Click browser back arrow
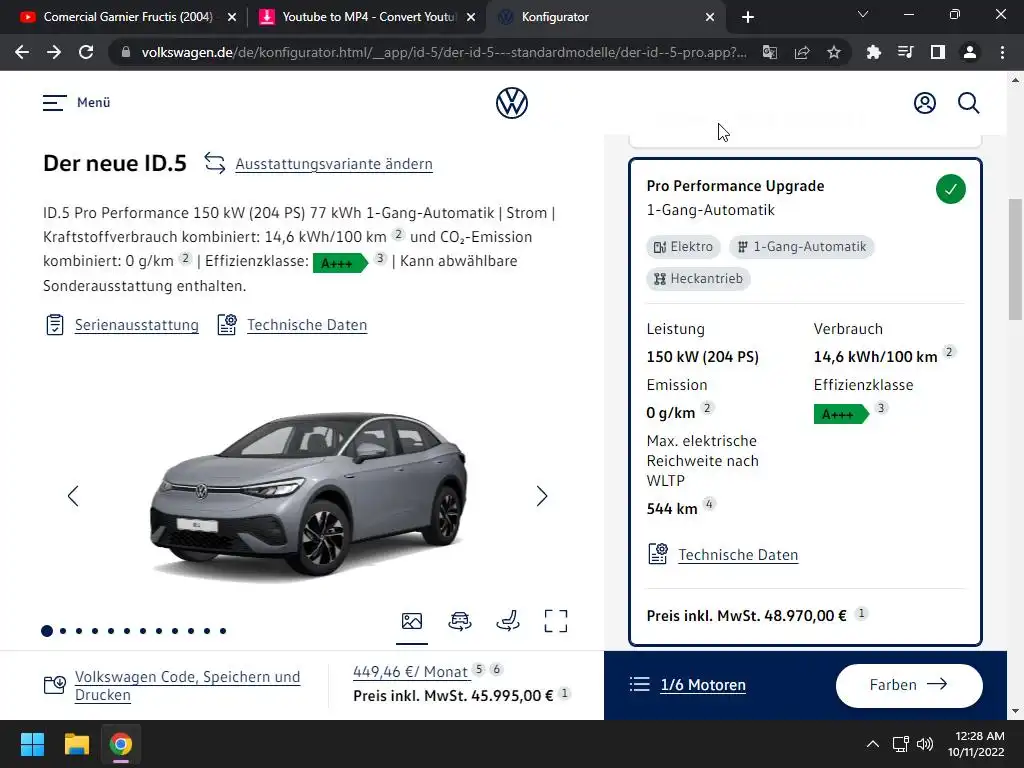 (x=22, y=52)
